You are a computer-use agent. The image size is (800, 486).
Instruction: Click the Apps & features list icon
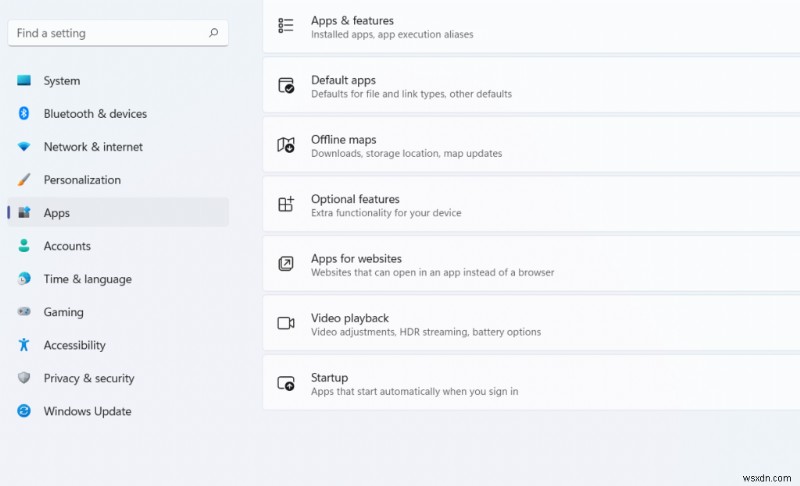(x=286, y=26)
